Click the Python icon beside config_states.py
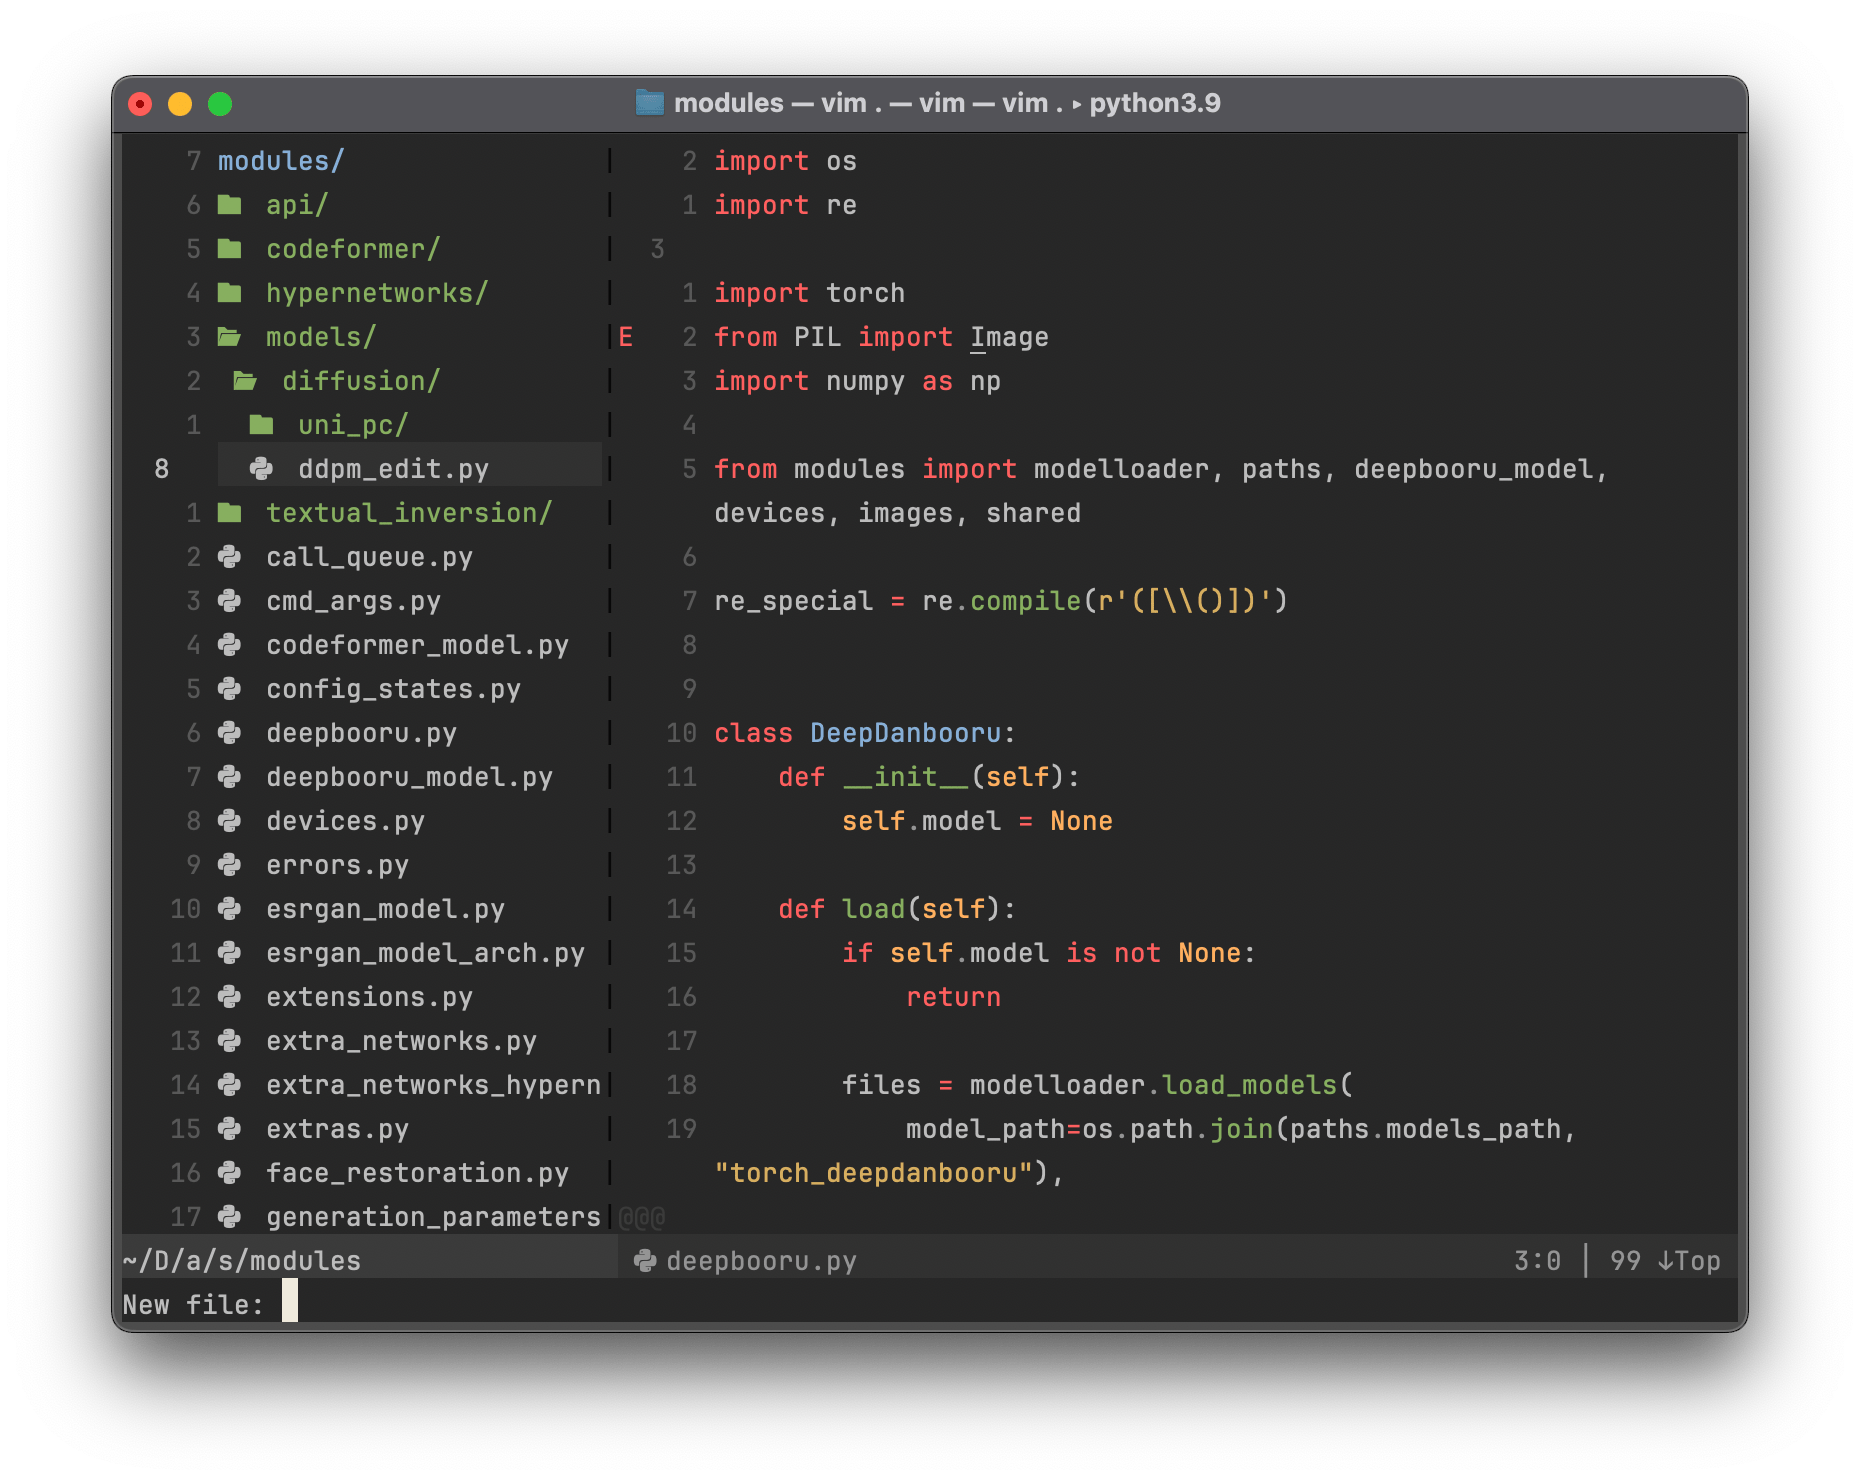This screenshot has width=1860, height=1480. pyautogui.click(x=230, y=689)
